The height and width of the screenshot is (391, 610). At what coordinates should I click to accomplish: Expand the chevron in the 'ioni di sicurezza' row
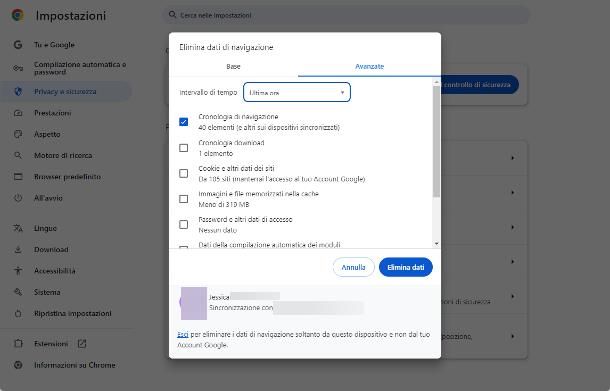pos(513,296)
